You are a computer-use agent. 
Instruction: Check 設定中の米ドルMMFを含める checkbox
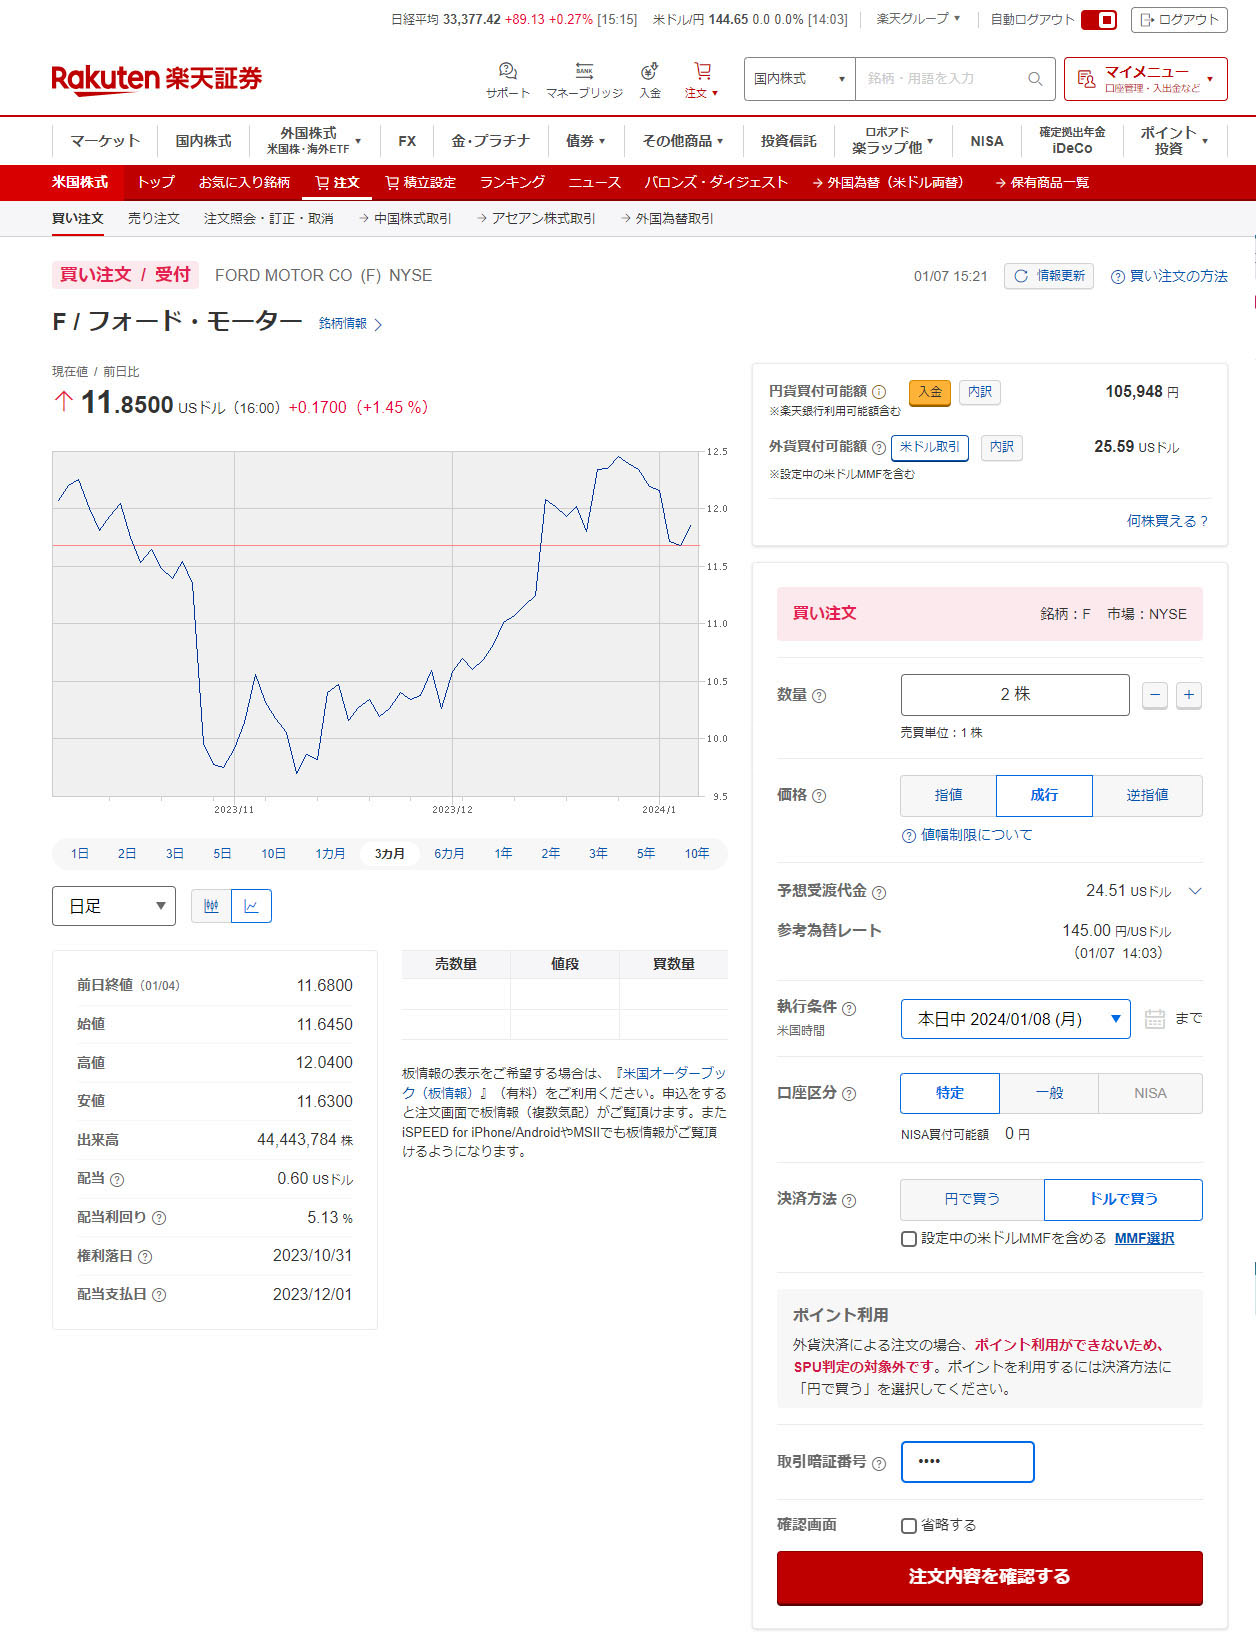[909, 1239]
